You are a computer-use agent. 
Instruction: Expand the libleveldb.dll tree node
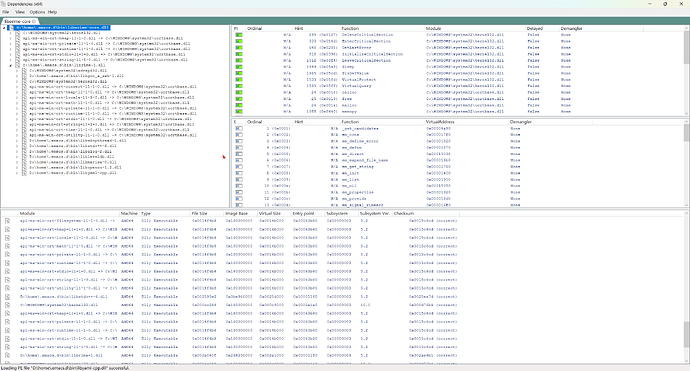pyautogui.click(x=18, y=156)
